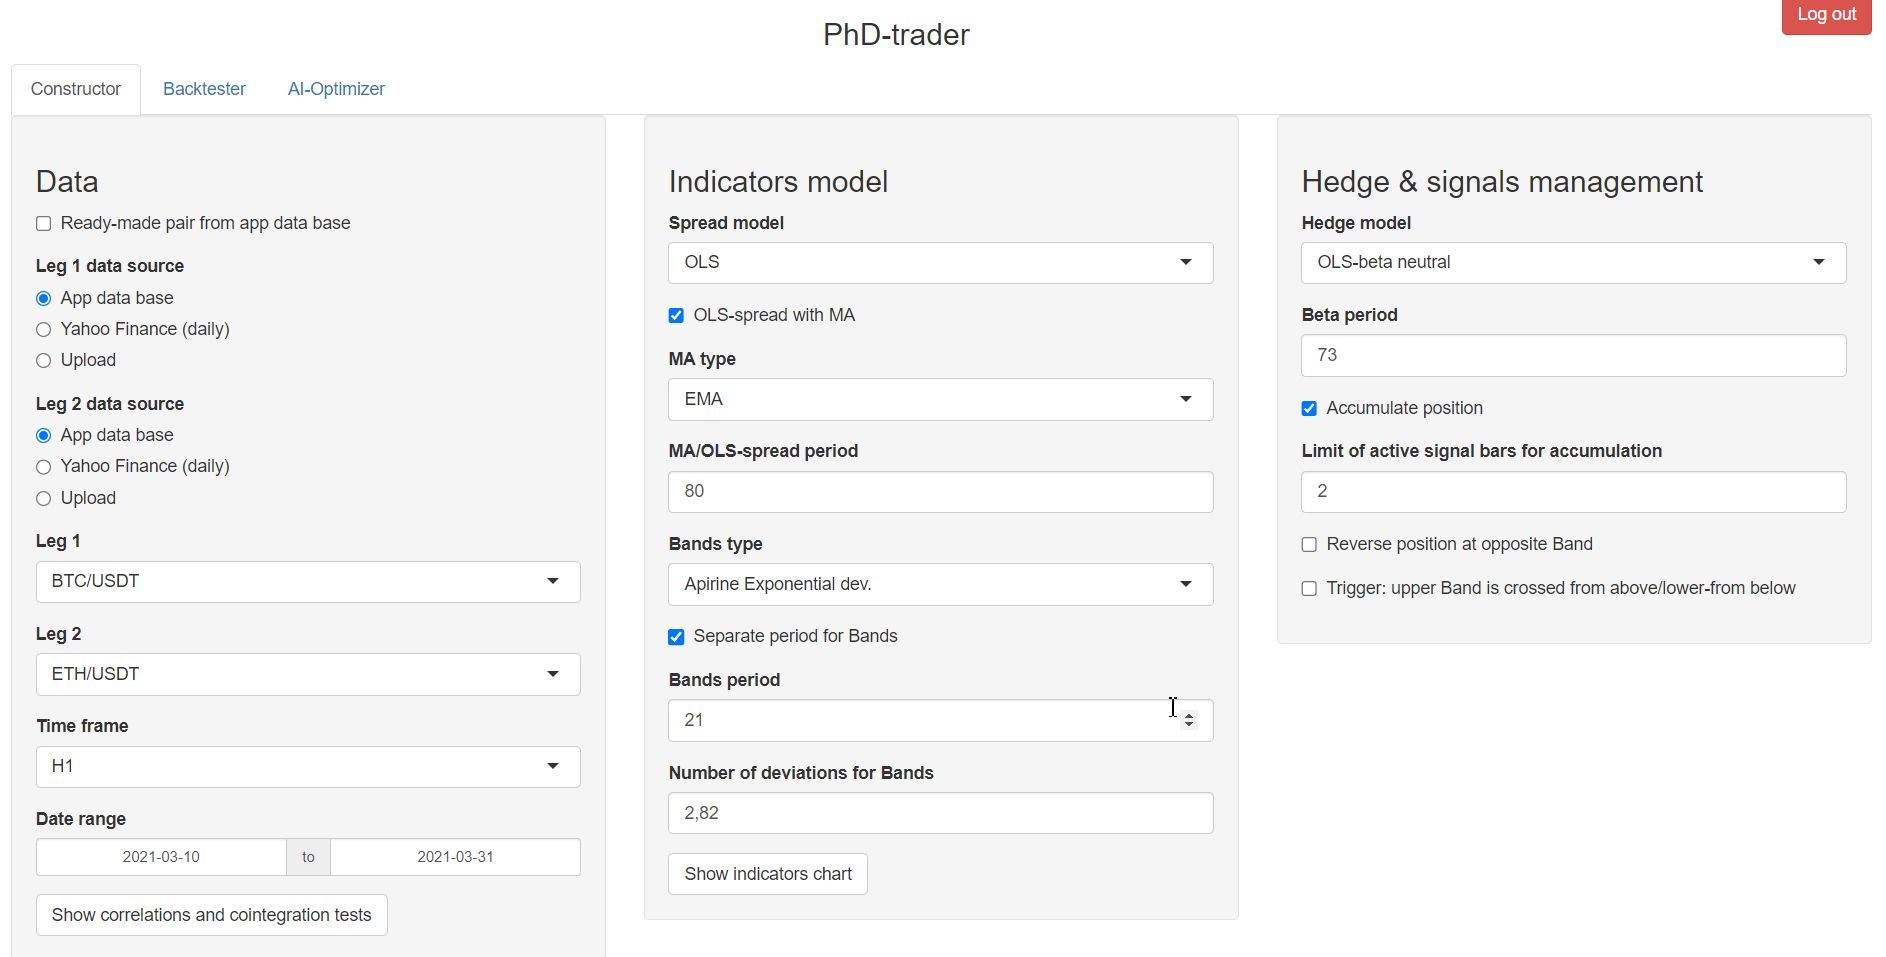The height and width of the screenshot is (957, 1886).
Task: Open the Time frame H1 dropdown
Action: click(307, 767)
